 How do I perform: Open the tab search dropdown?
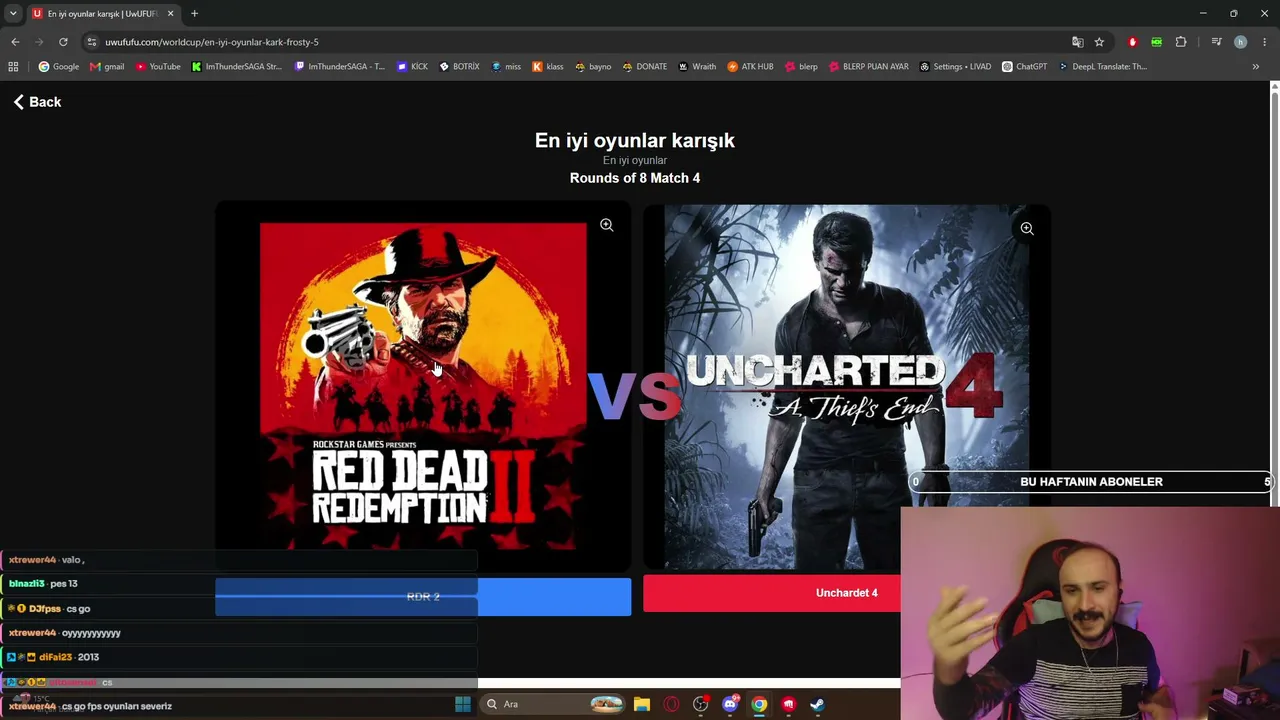(13, 14)
